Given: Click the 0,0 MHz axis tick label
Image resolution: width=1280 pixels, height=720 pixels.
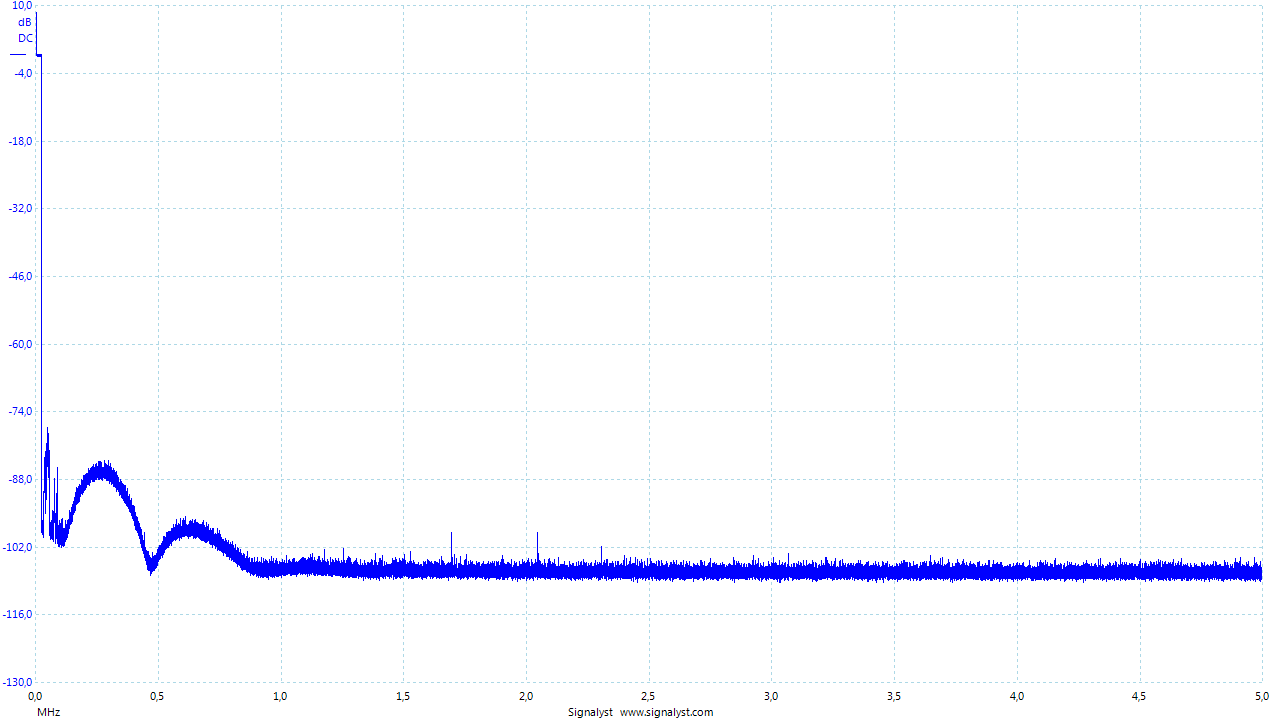Looking at the screenshot, I should (35, 695).
